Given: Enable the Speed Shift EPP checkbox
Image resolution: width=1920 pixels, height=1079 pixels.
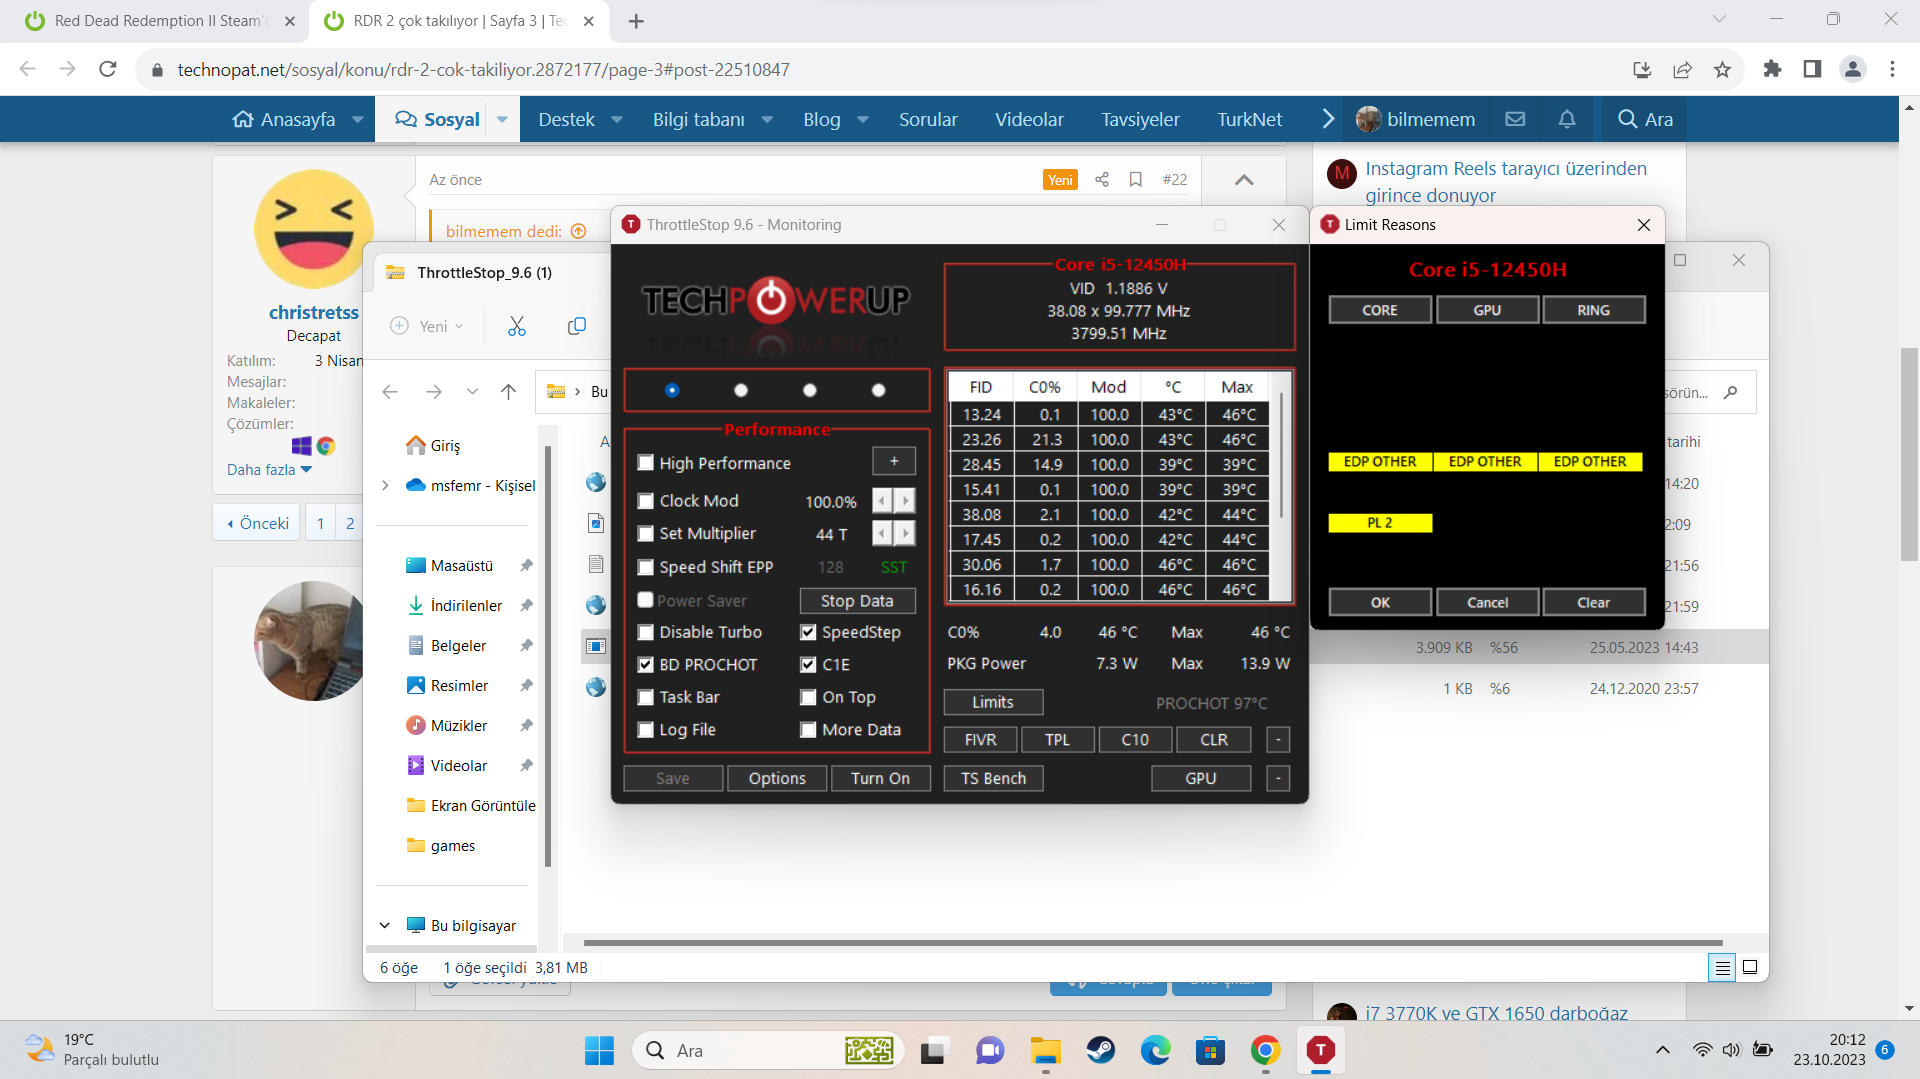Looking at the screenshot, I should click(646, 567).
